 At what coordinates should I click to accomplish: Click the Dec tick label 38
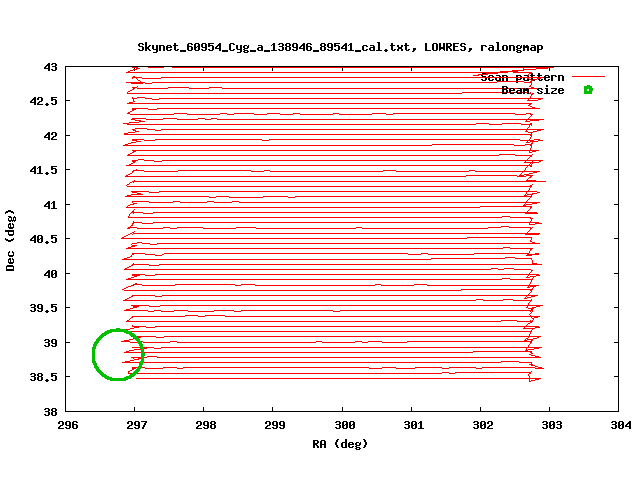click(x=51, y=412)
